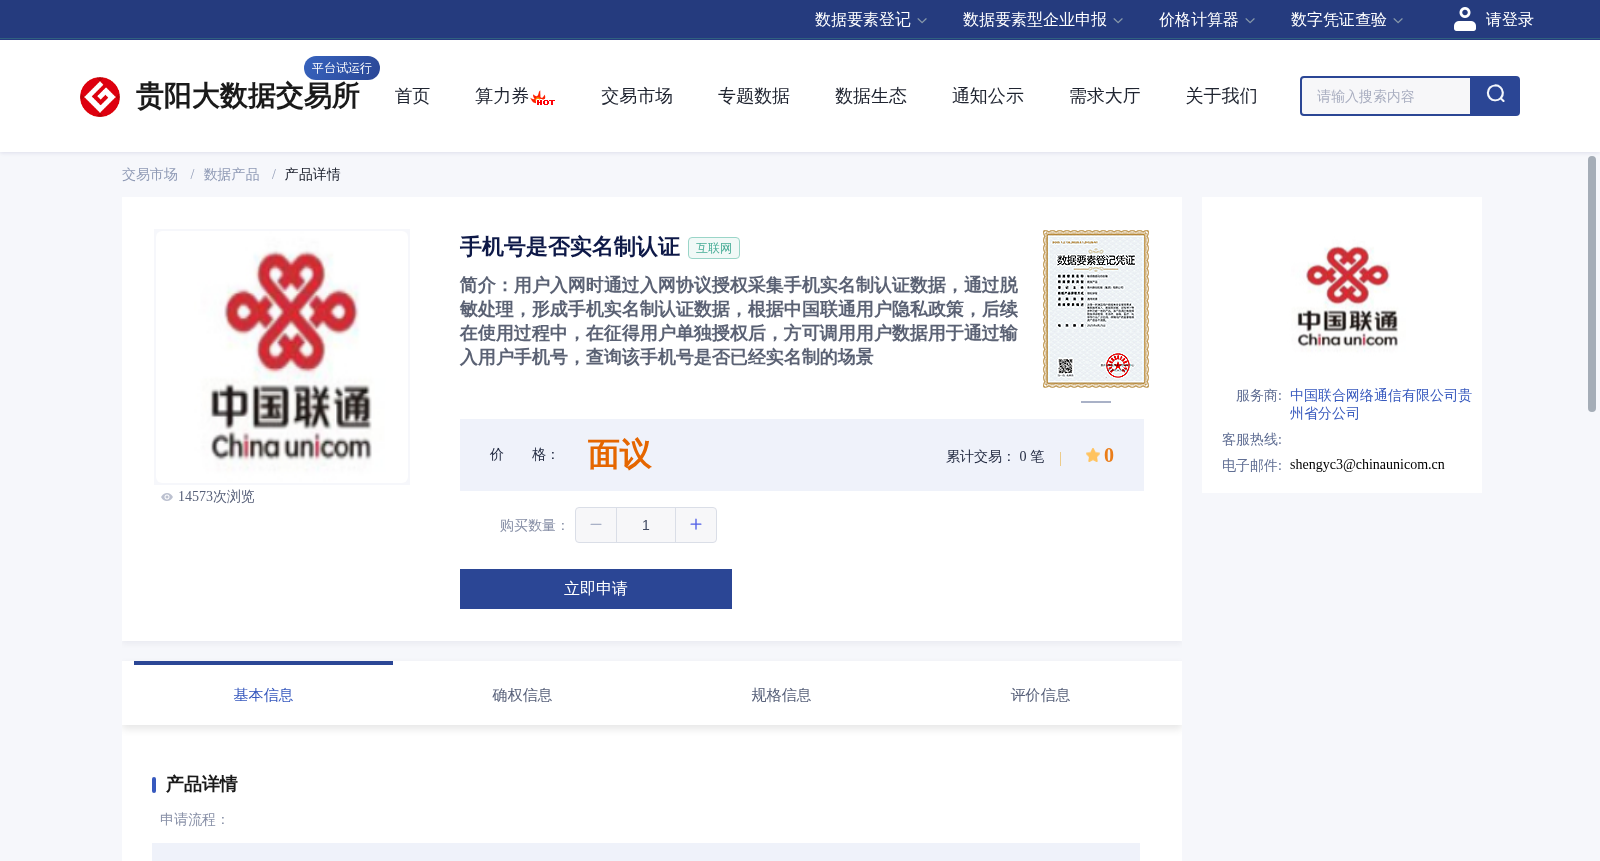
Task: Focus the search input field
Action: (x=1386, y=96)
